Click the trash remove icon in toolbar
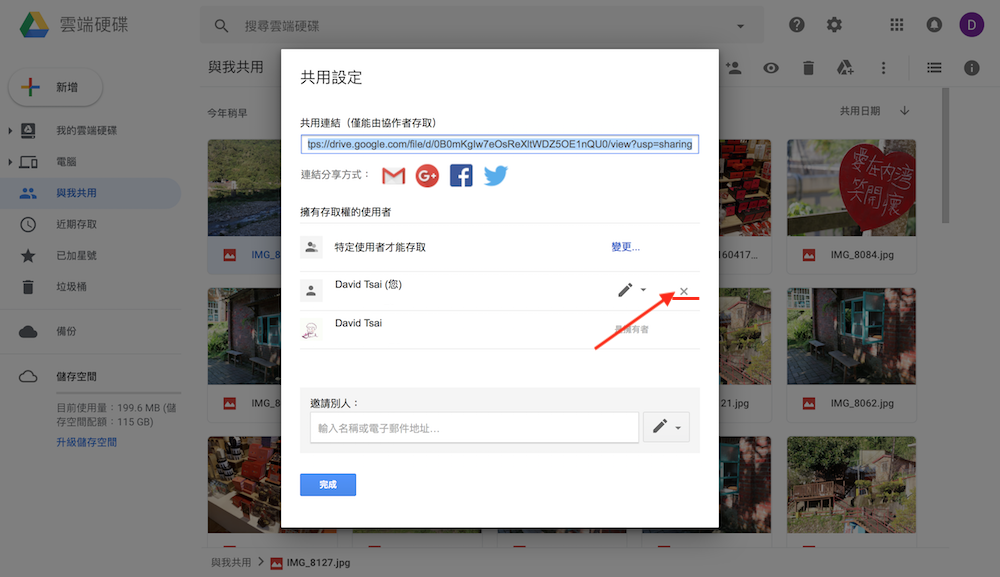 808,68
